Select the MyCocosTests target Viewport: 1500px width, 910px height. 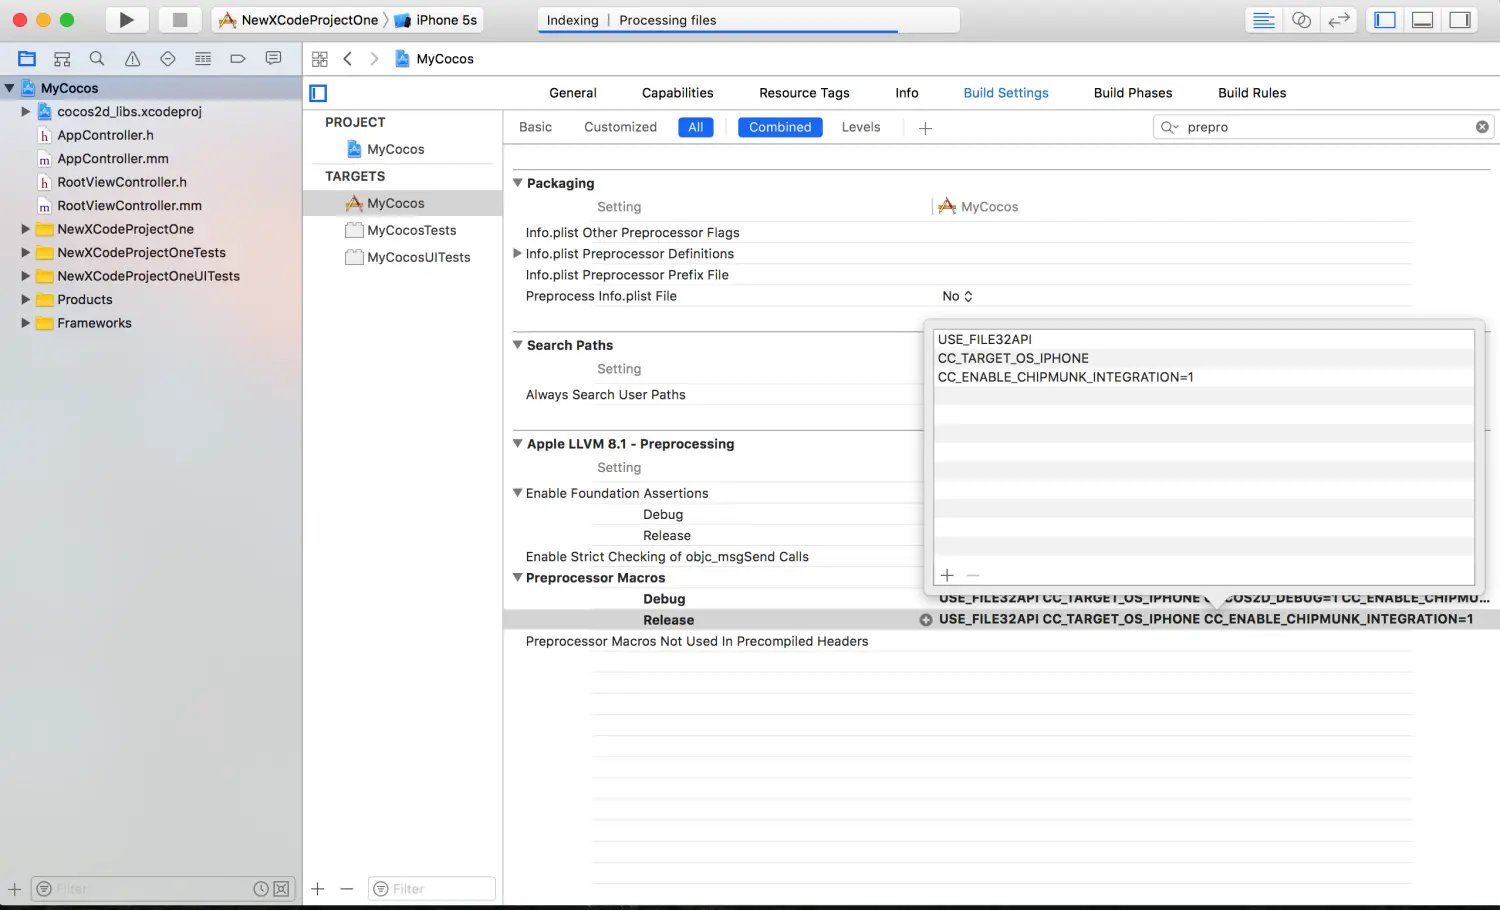click(411, 230)
